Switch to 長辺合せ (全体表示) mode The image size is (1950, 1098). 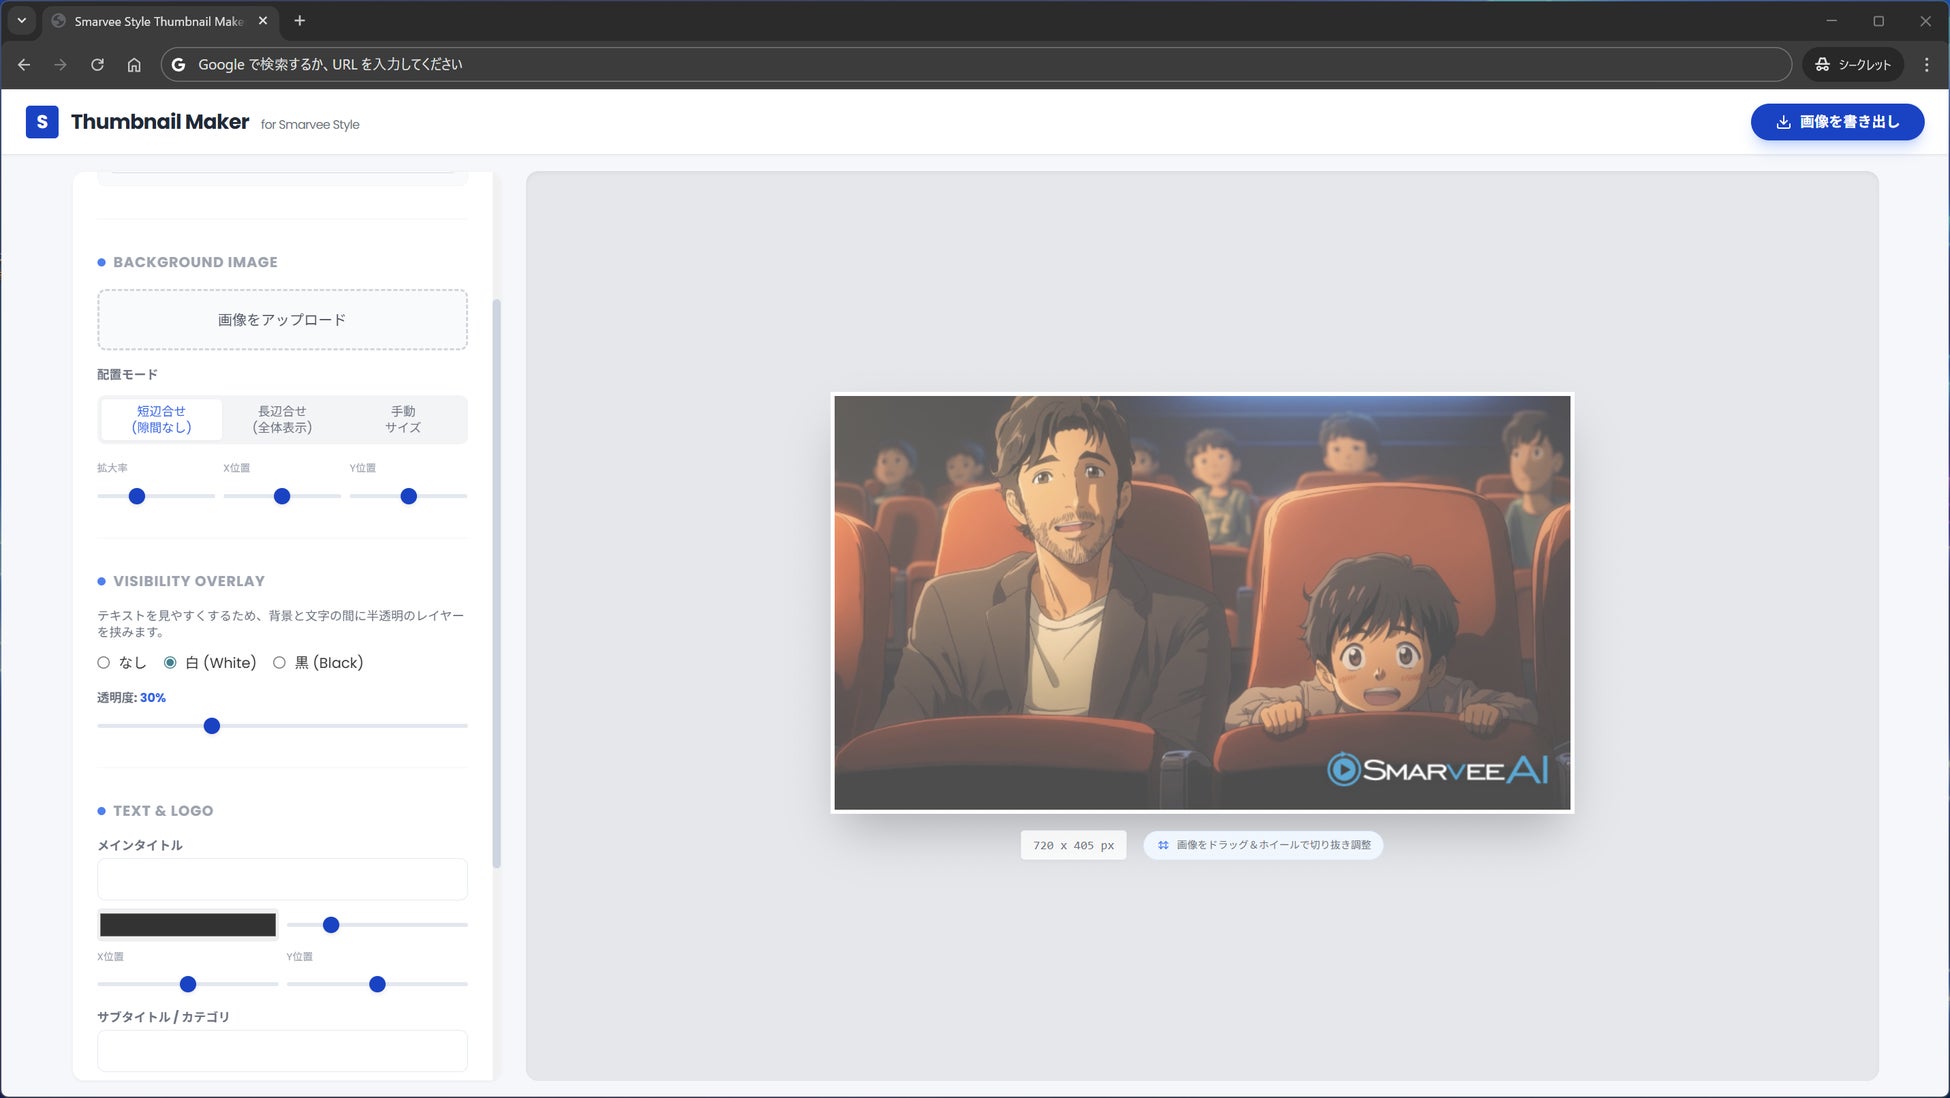282,419
